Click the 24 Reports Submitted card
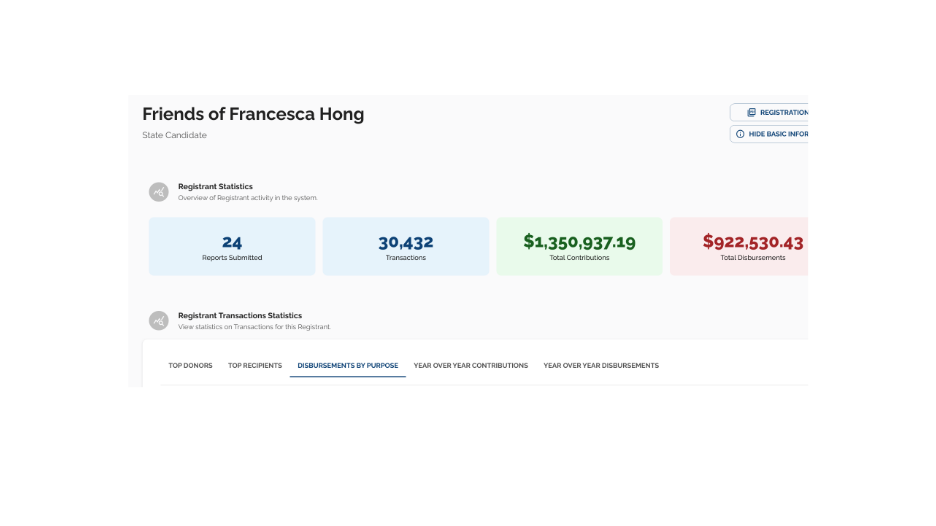Viewport: 936px width, 526px height. pyautogui.click(x=232, y=247)
